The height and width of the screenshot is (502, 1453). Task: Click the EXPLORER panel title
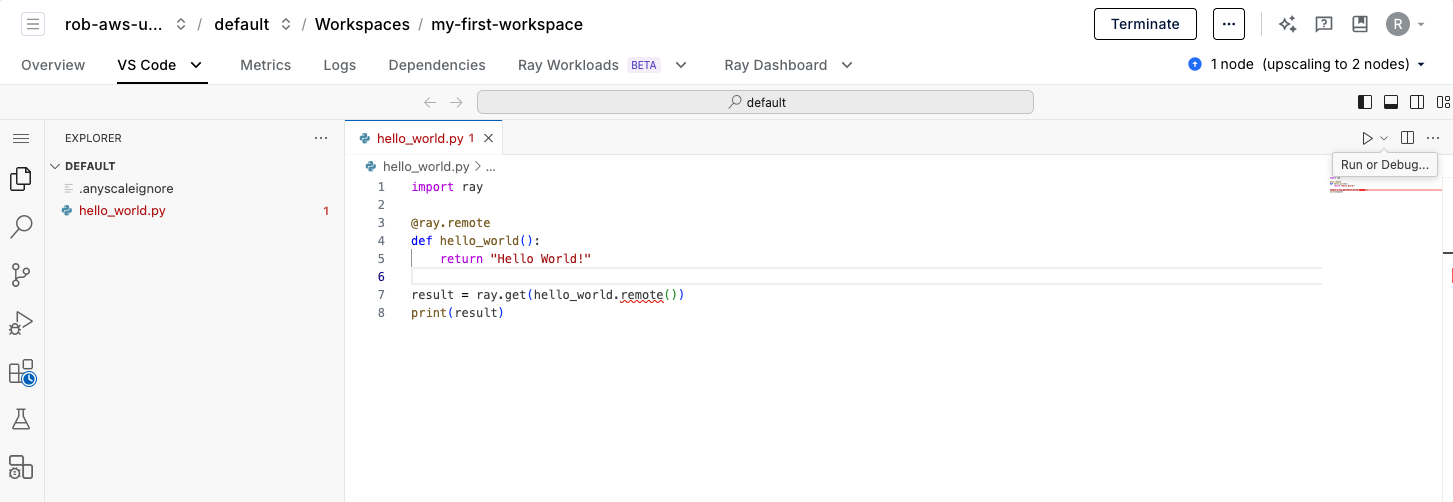(93, 138)
